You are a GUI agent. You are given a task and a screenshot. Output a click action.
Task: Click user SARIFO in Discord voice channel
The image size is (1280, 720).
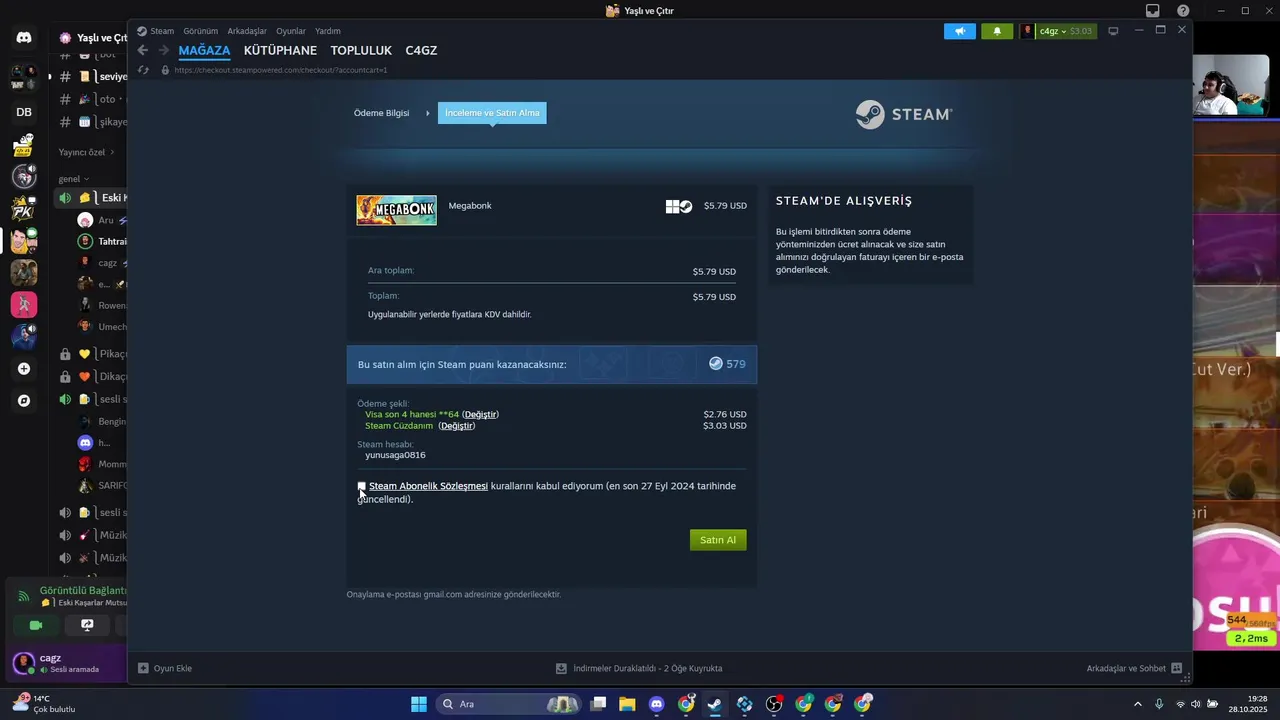tap(102, 486)
